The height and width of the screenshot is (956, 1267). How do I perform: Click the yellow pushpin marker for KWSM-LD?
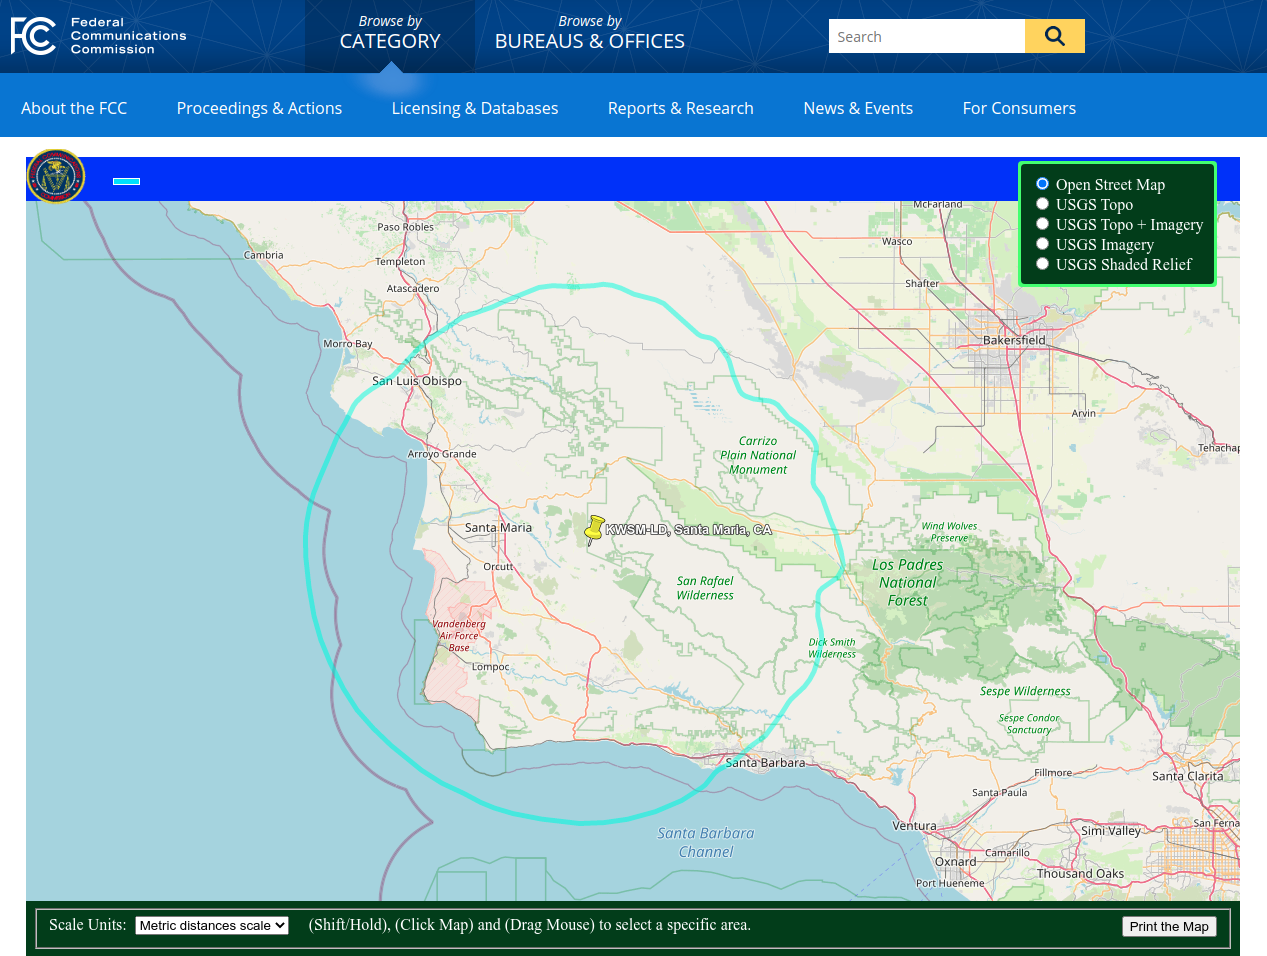pyautogui.click(x=594, y=529)
